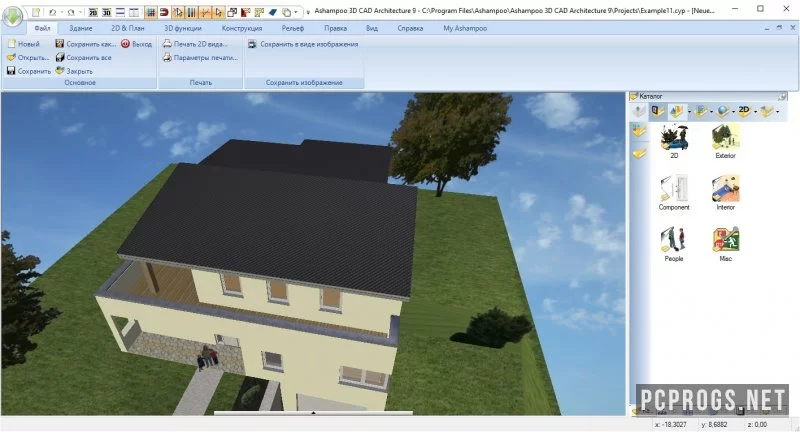The image size is (800, 432).
Task: Click the new document icon in quick access toolbar
Action: point(36,12)
